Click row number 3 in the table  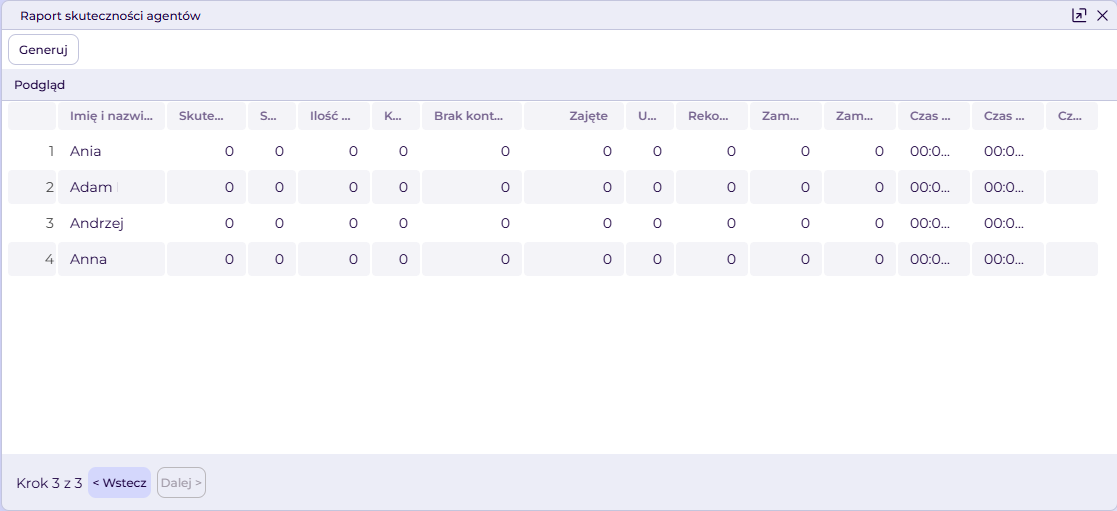[x=32, y=223]
